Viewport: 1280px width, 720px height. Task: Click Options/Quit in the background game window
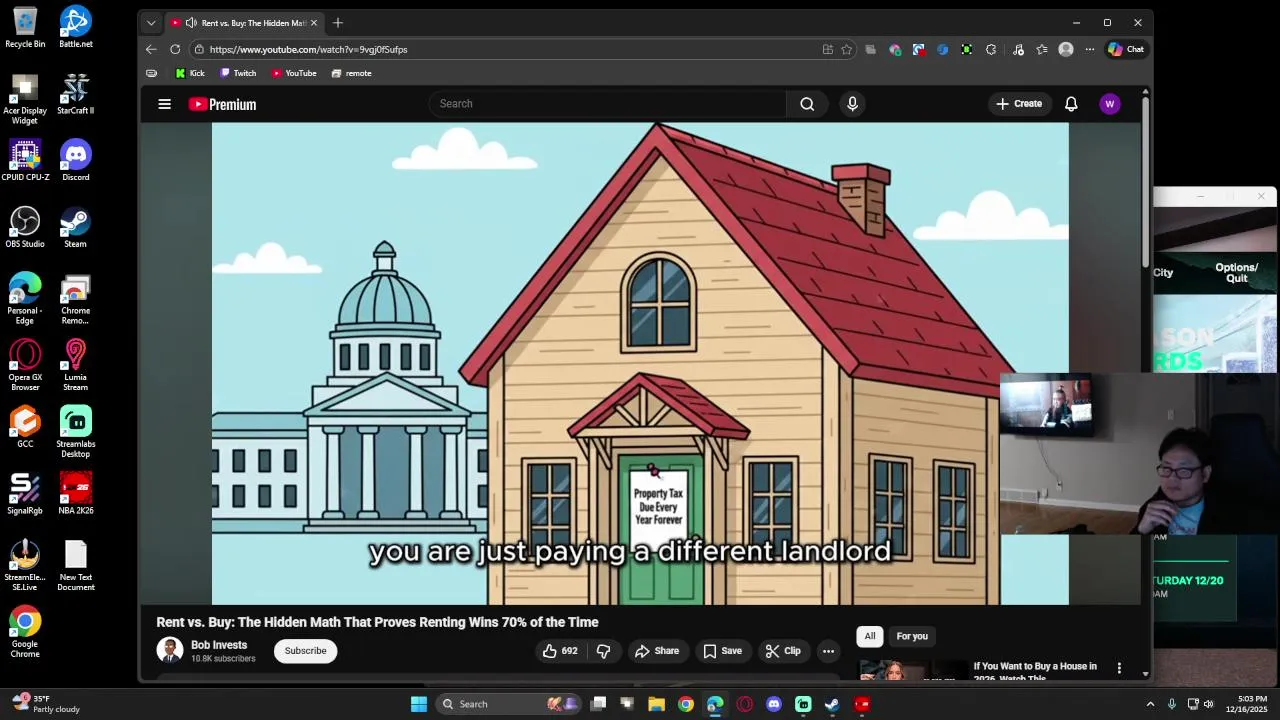(1236, 273)
